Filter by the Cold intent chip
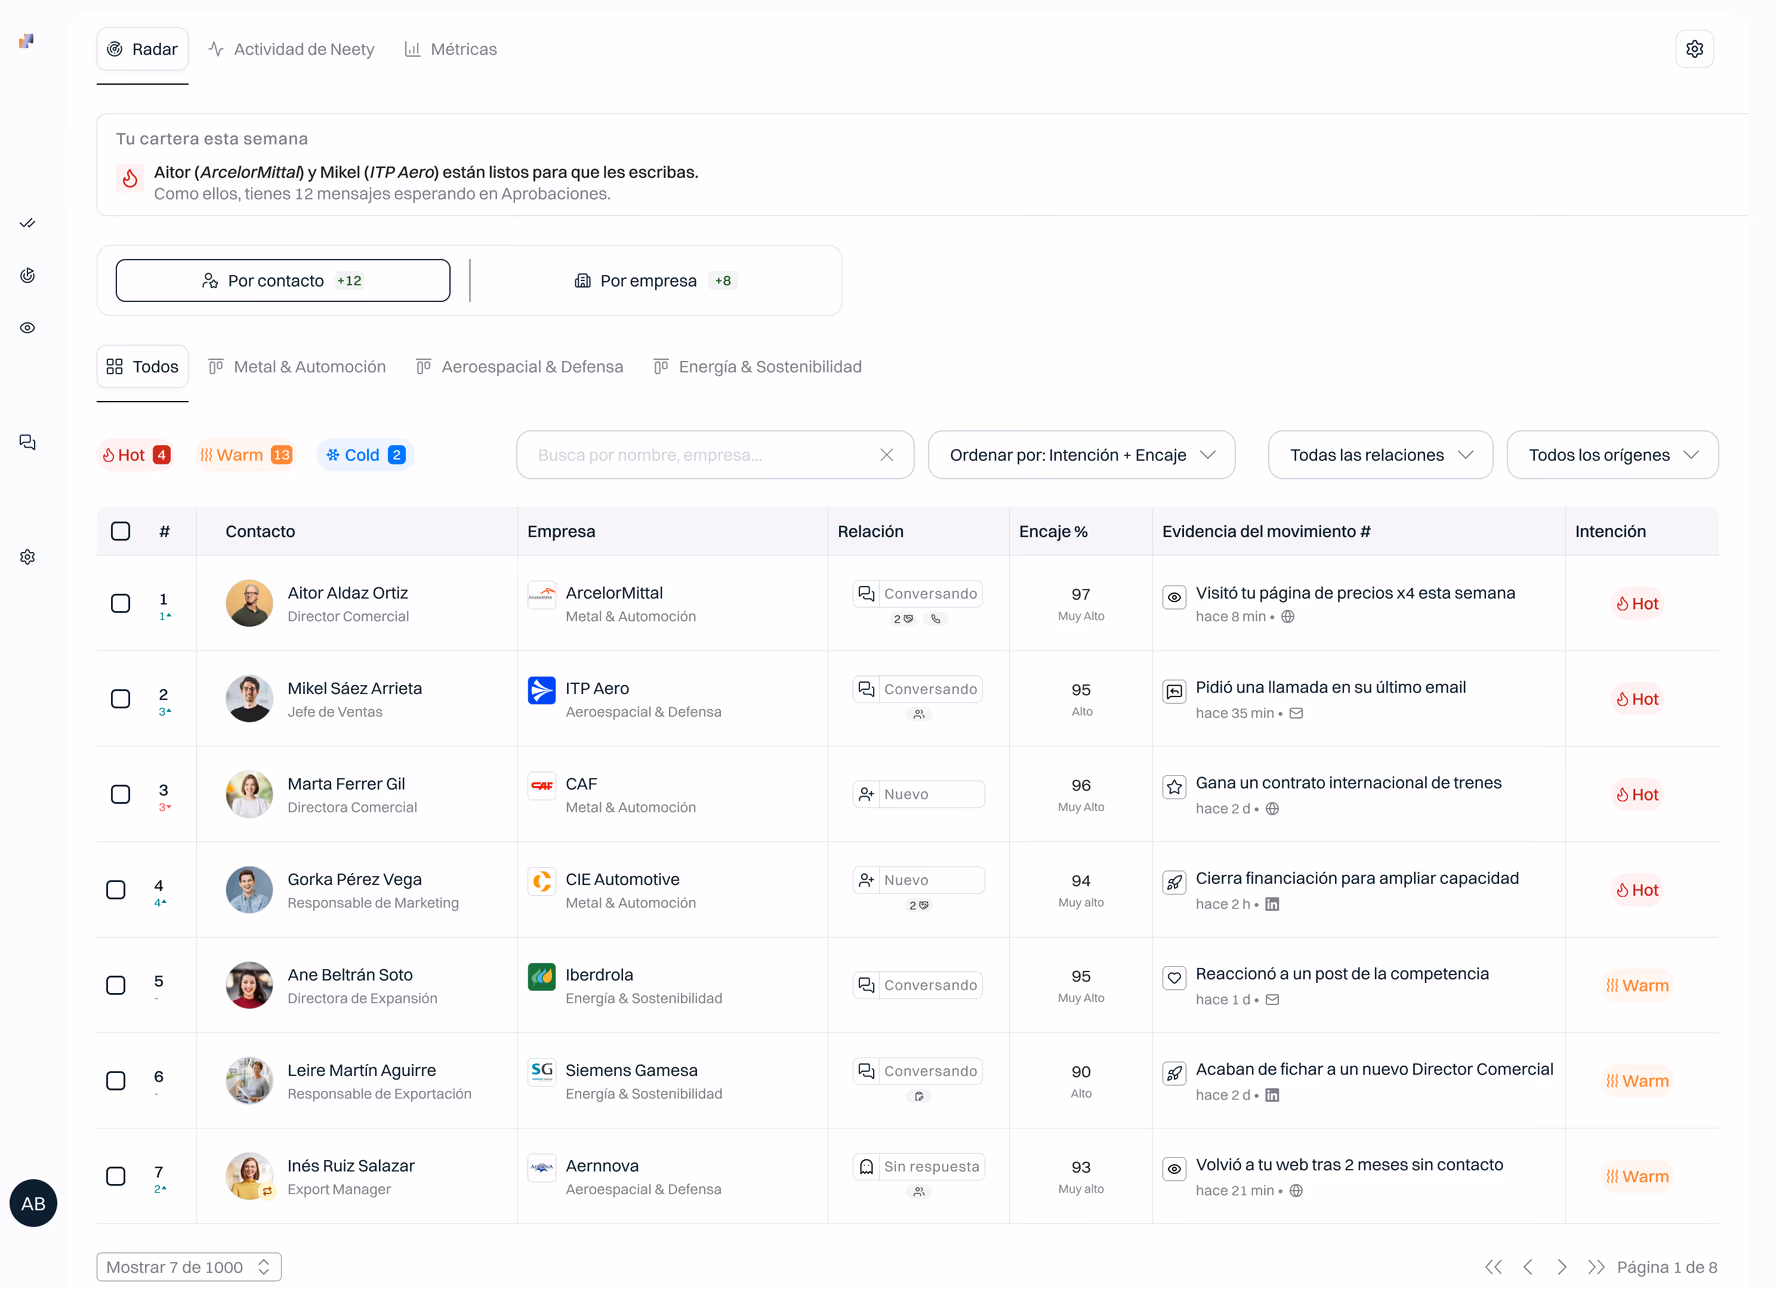Screen dimensions: 1776x1289 point(365,455)
